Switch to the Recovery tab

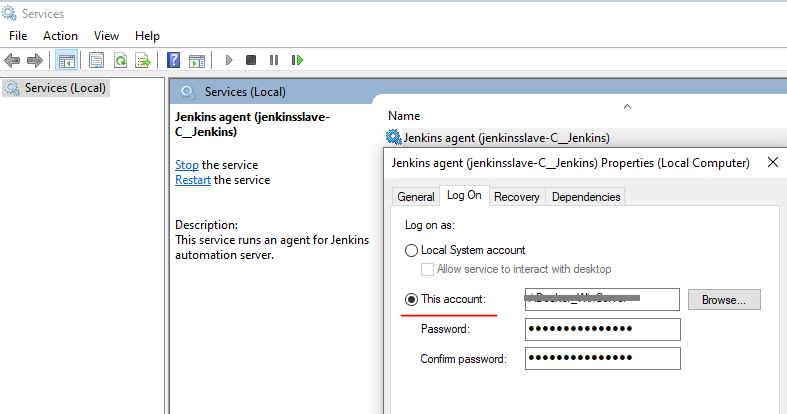point(516,197)
